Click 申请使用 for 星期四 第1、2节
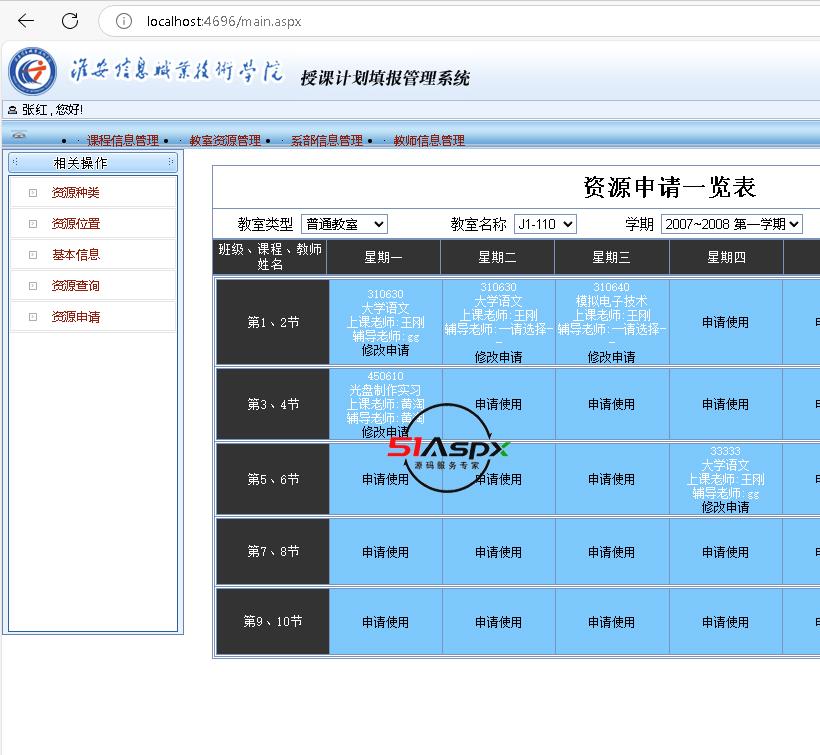The width and height of the screenshot is (820, 755). 725,322
